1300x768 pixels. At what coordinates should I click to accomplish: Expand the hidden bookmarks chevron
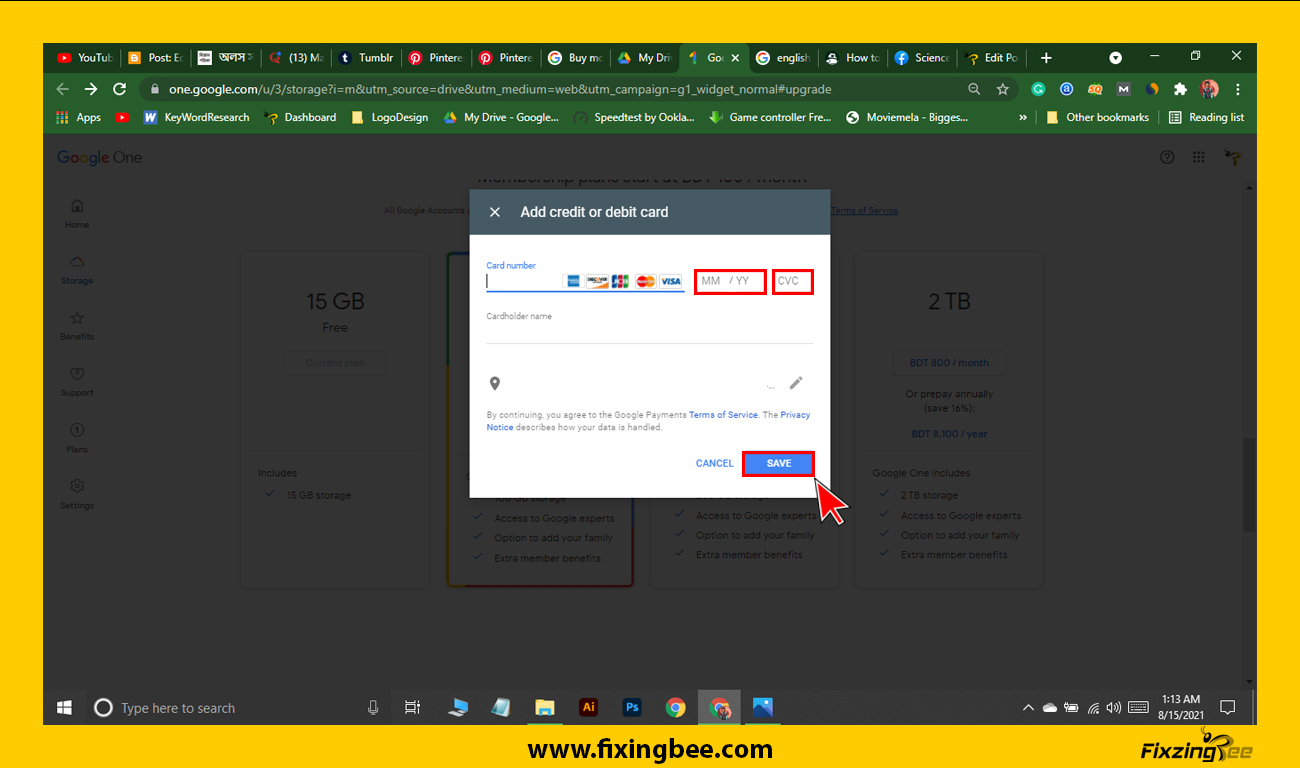pos(1022,117)
